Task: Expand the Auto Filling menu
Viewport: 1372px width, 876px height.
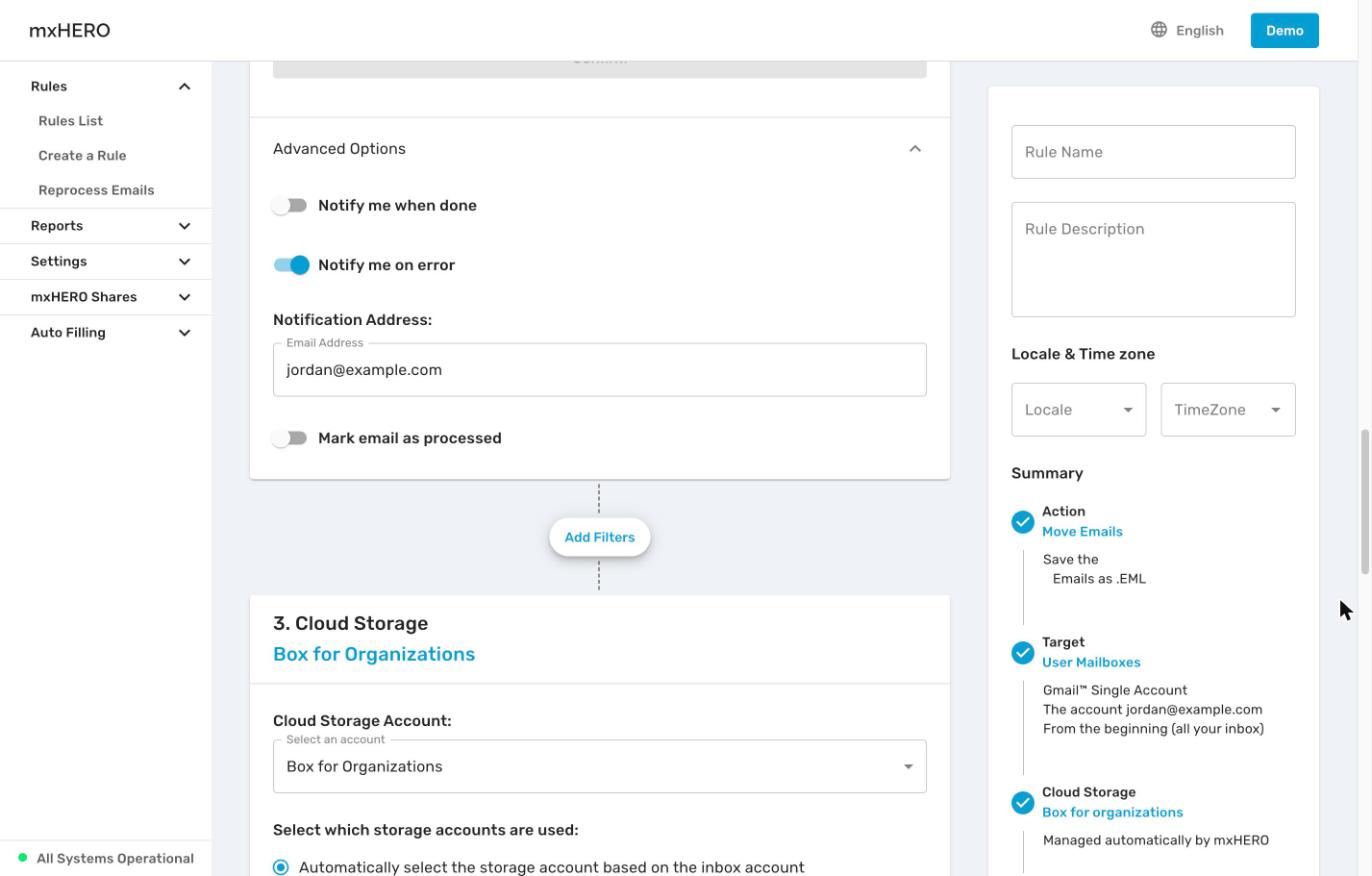Action: [184, 333]
